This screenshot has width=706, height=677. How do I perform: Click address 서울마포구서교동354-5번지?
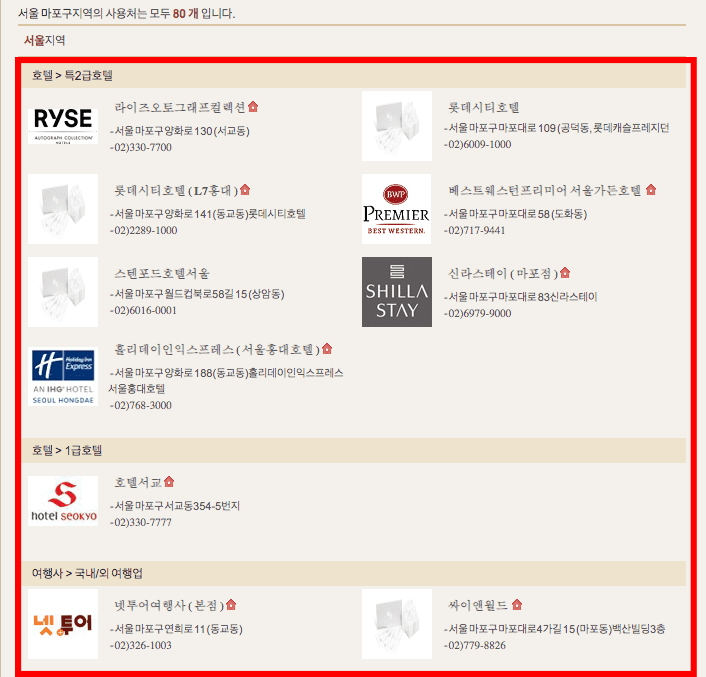point(175,505)
